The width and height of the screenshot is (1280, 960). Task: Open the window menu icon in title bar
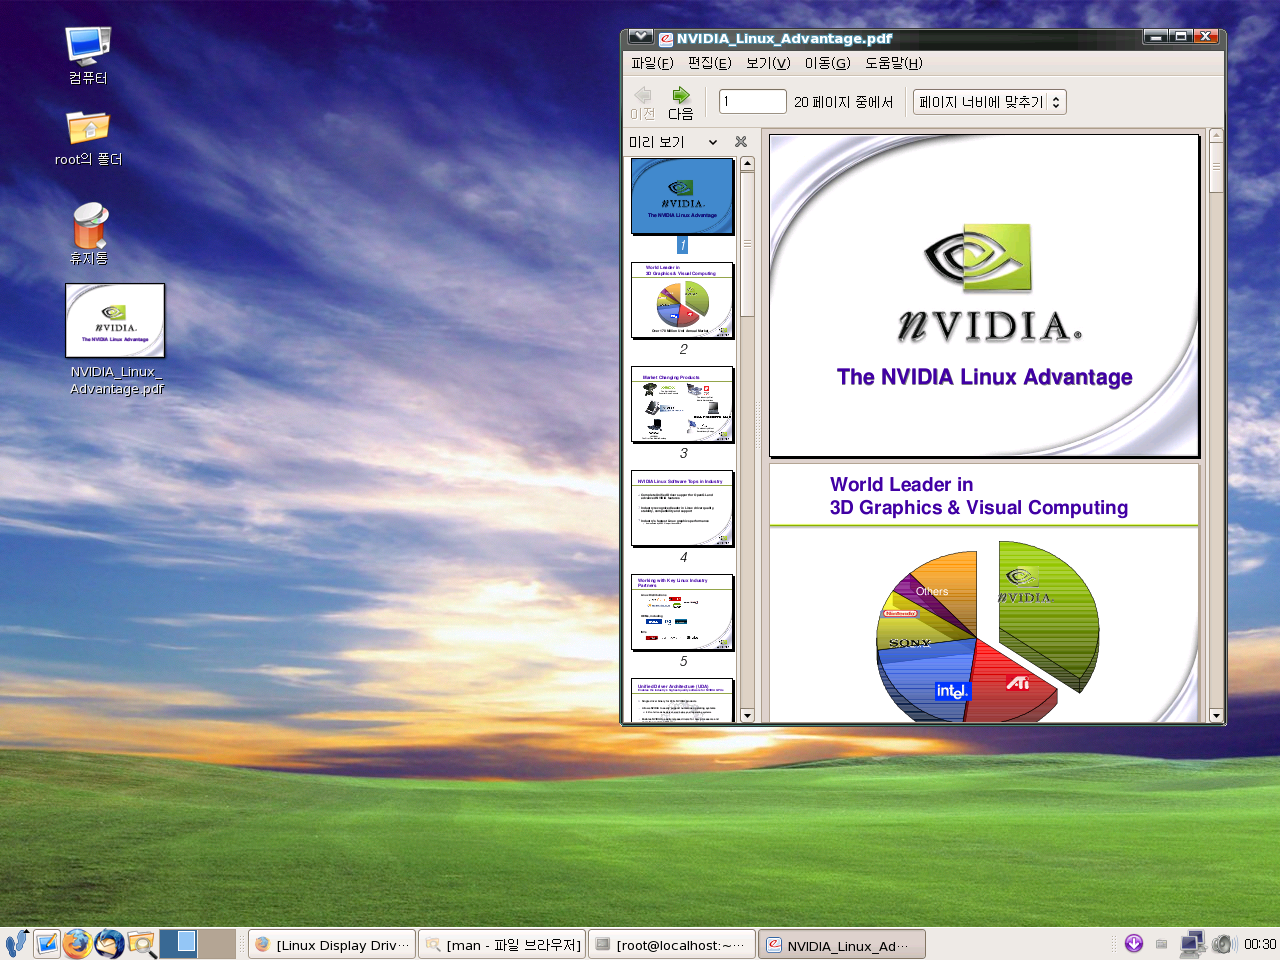(x=641, y=37)
